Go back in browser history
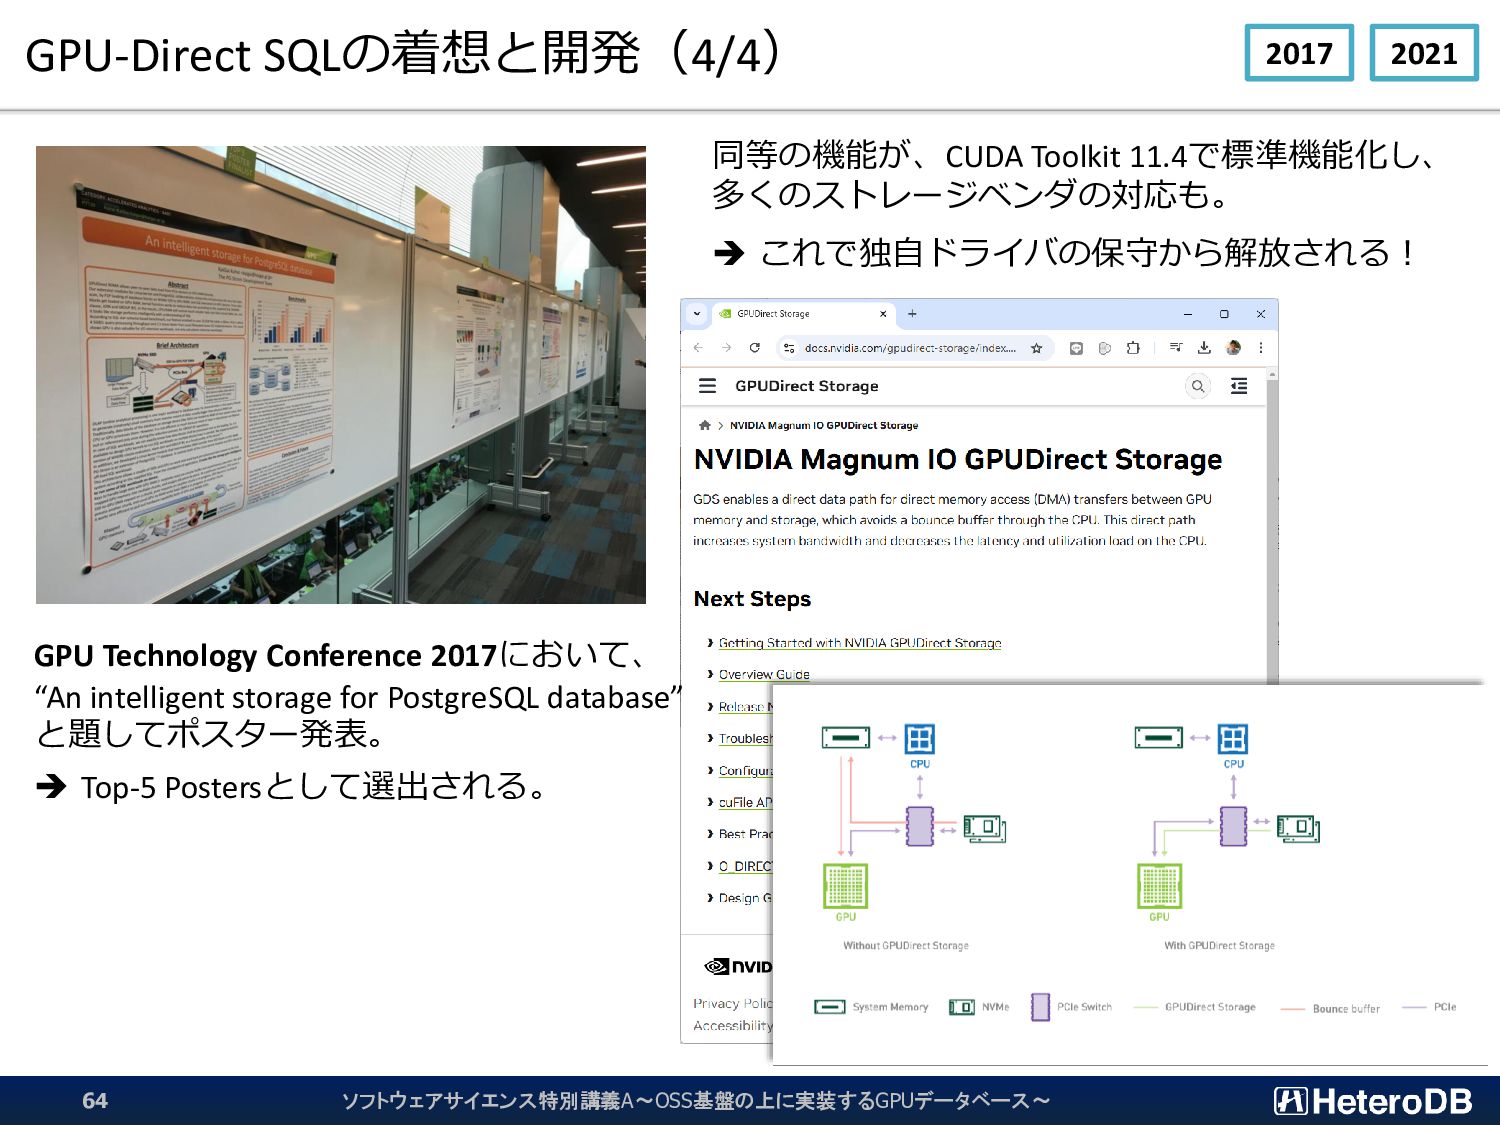This screenshot has height=1125, width=1500. (x=698, y=348)
